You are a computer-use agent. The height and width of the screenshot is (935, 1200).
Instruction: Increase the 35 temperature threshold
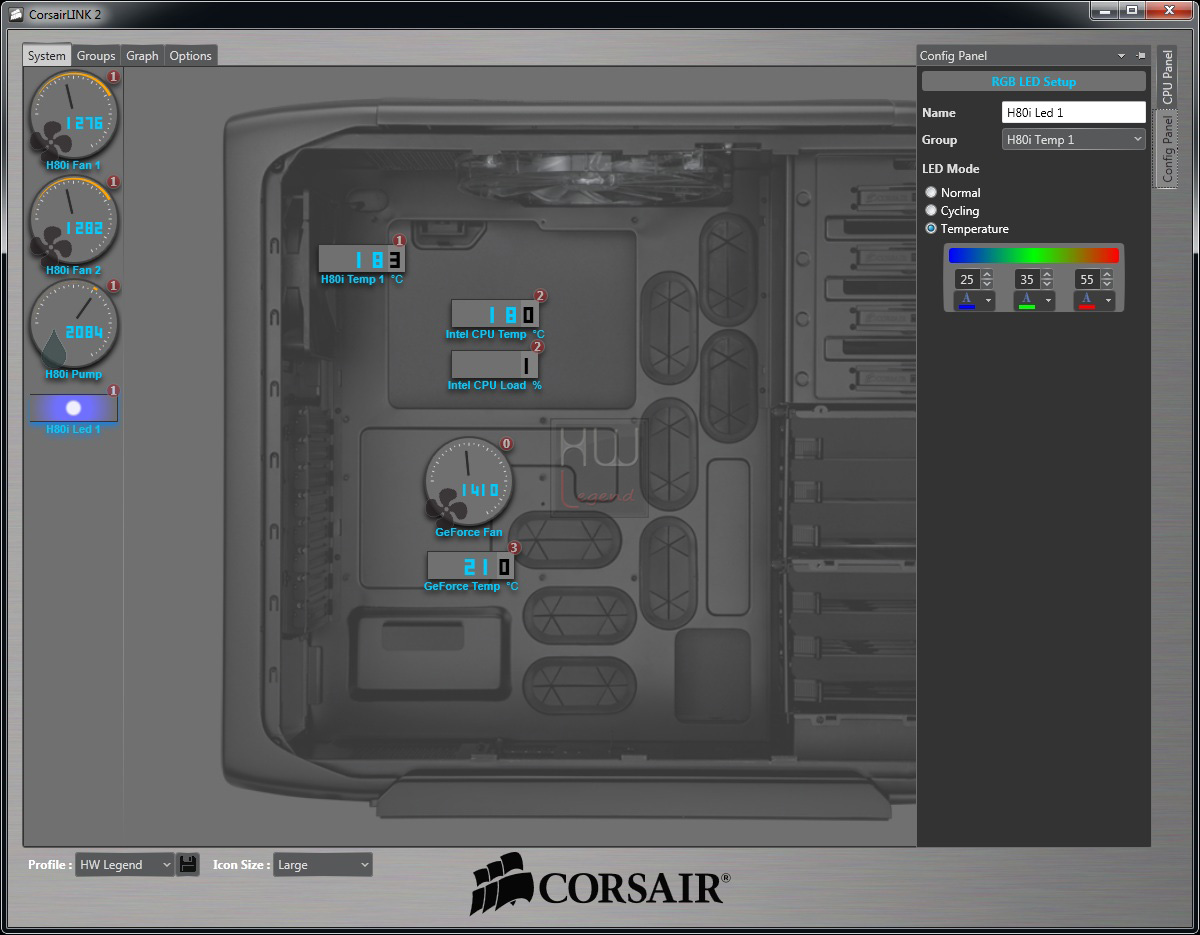1047,275
